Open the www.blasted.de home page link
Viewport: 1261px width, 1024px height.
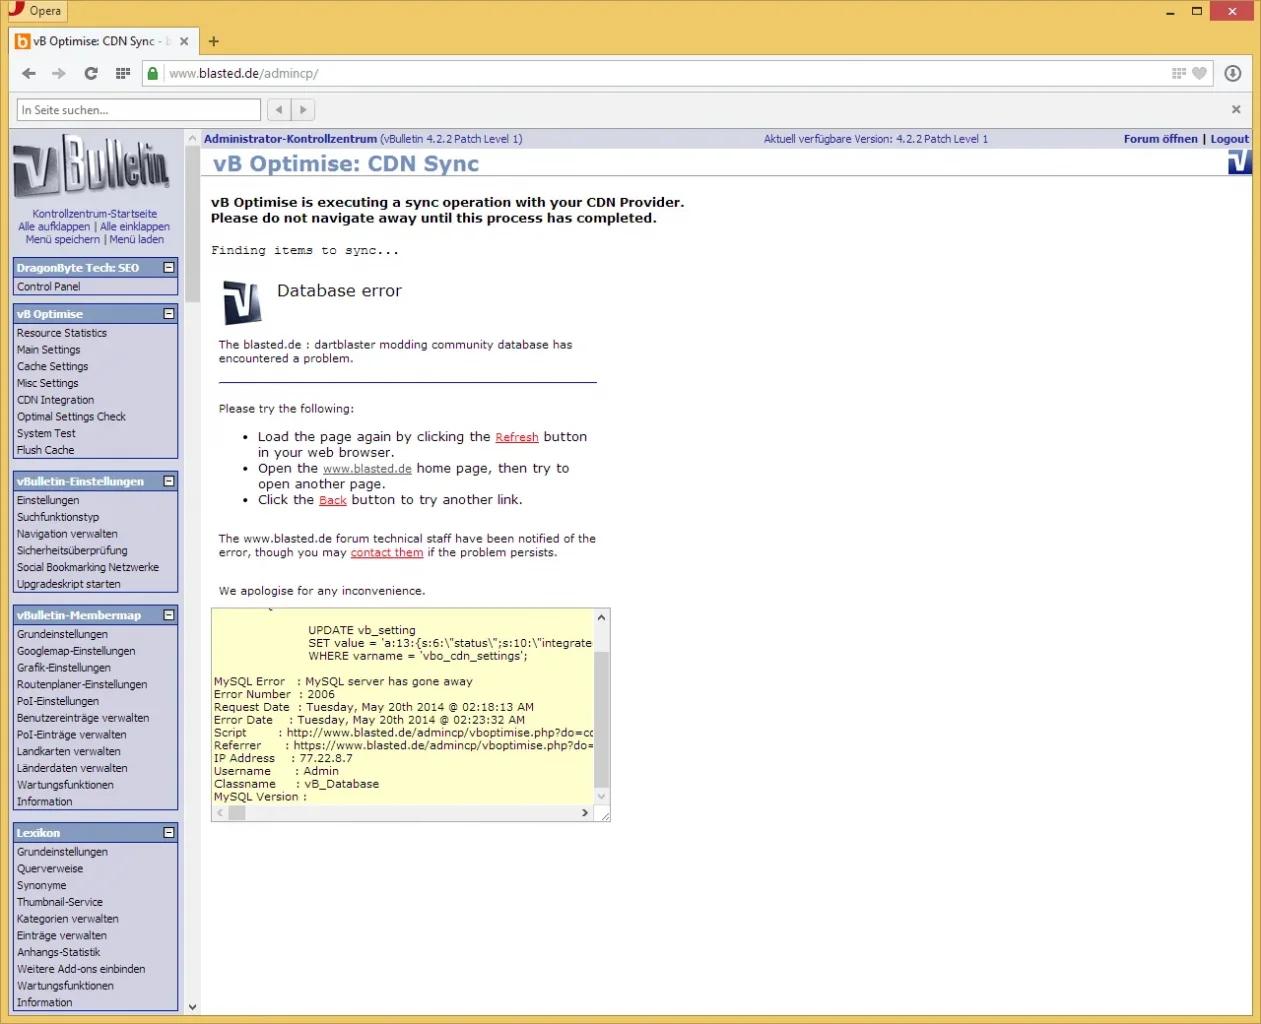tap(367, 469)
